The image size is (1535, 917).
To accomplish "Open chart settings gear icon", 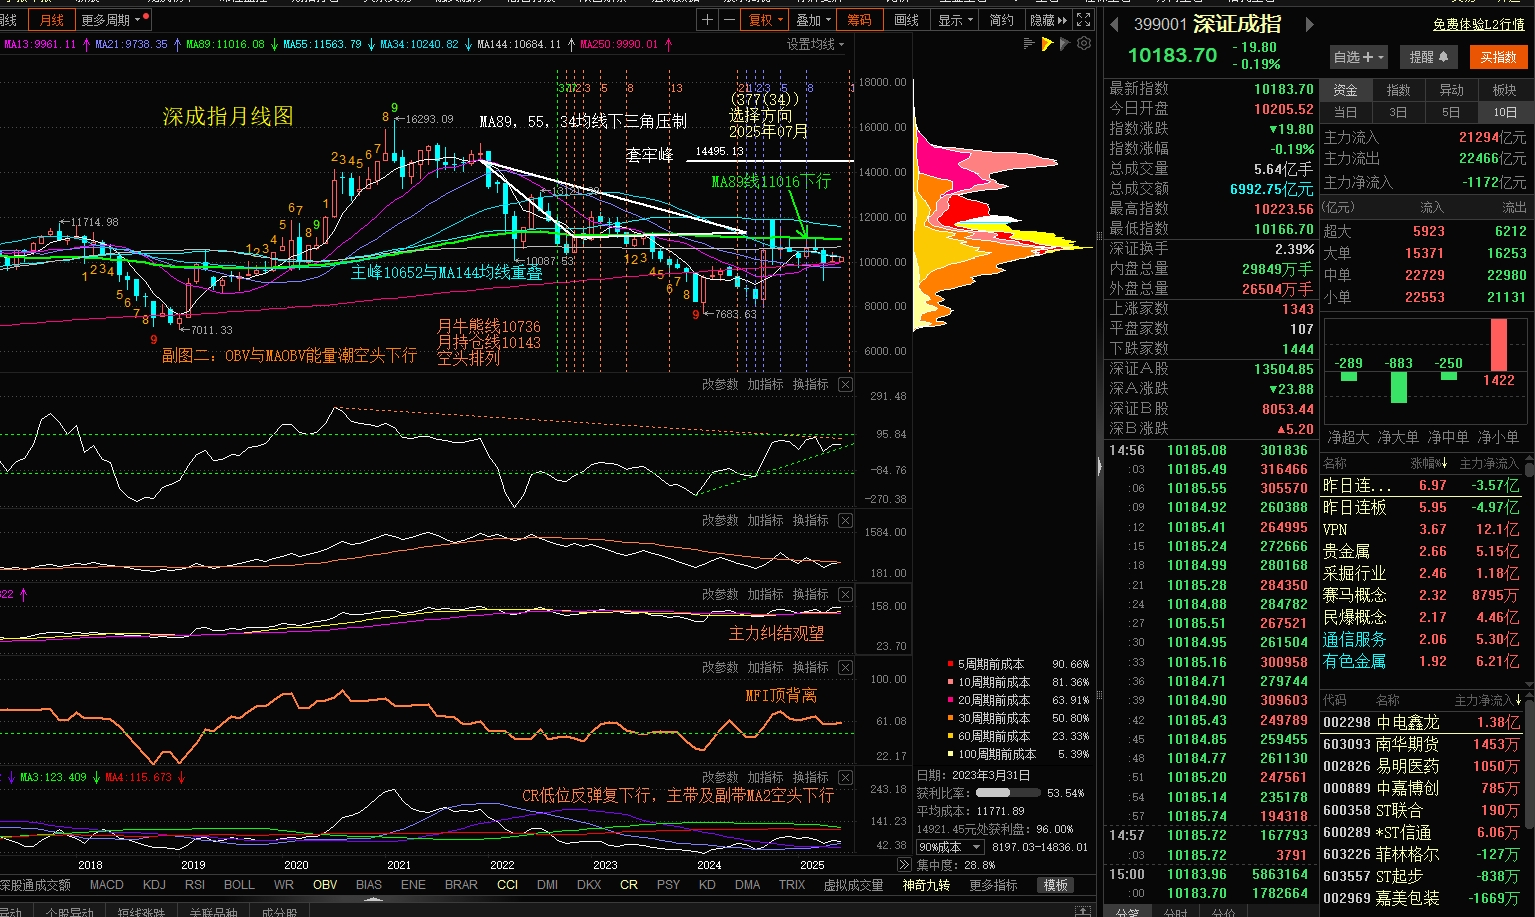I will [1085, 44].
